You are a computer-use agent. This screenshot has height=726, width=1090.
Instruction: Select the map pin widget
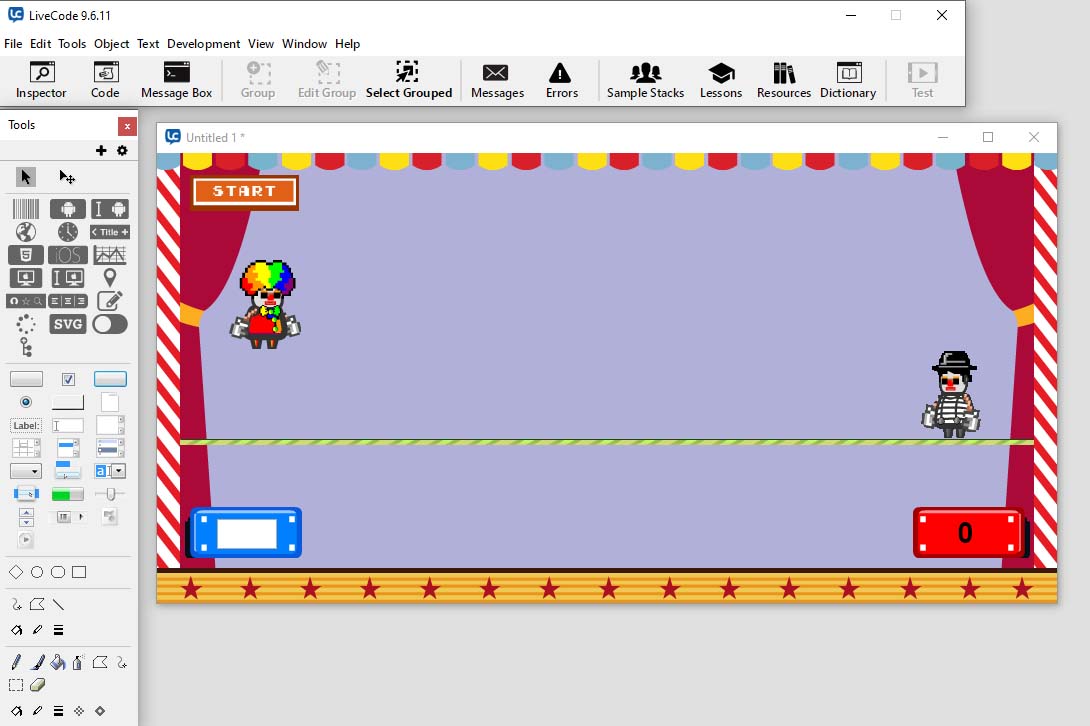pos(110,278)
